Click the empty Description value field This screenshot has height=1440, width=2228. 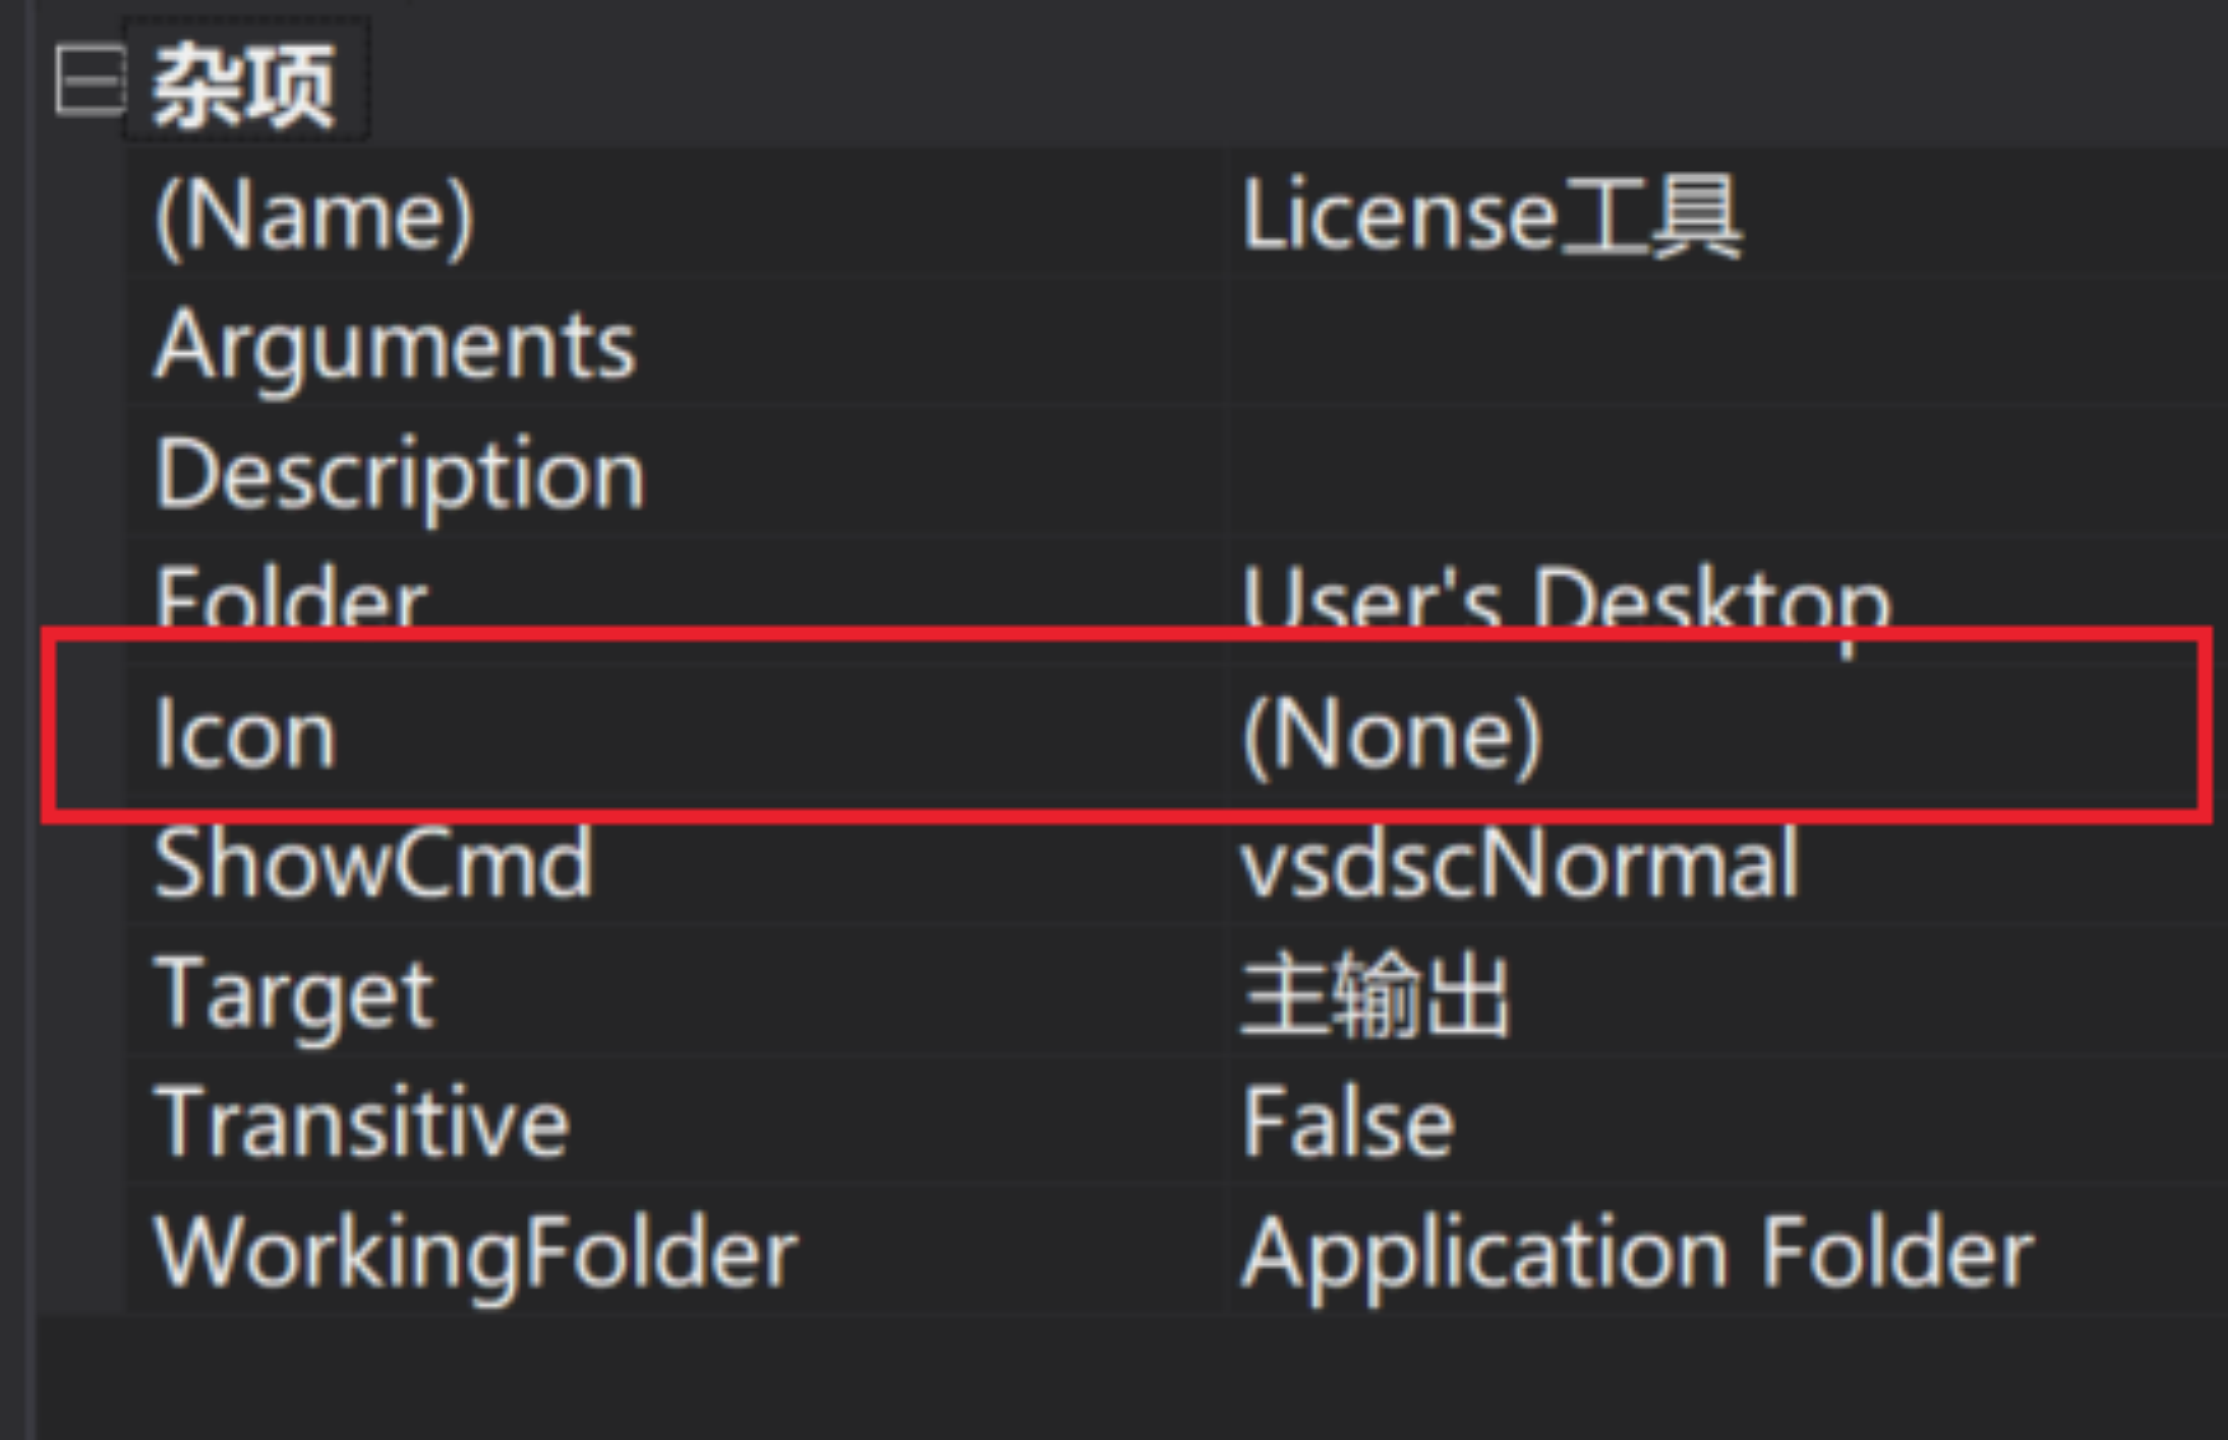(1600, 472)
